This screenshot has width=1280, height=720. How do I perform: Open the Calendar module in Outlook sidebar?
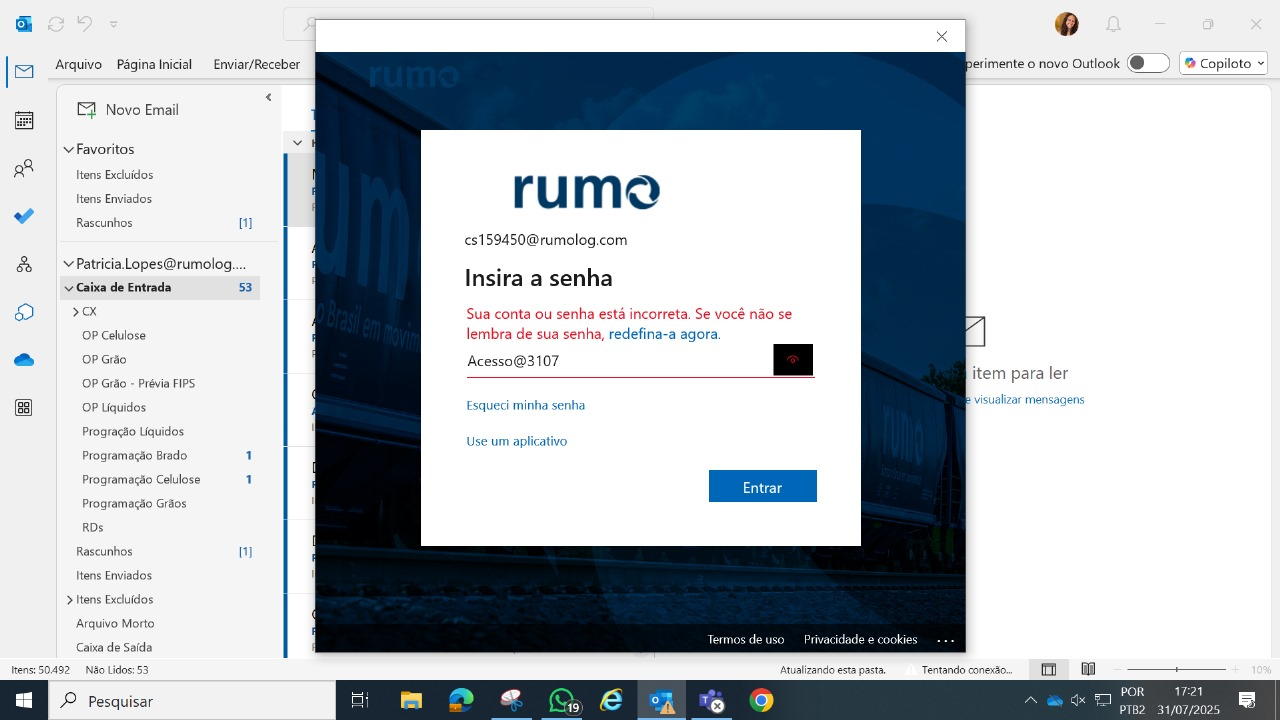24,120
